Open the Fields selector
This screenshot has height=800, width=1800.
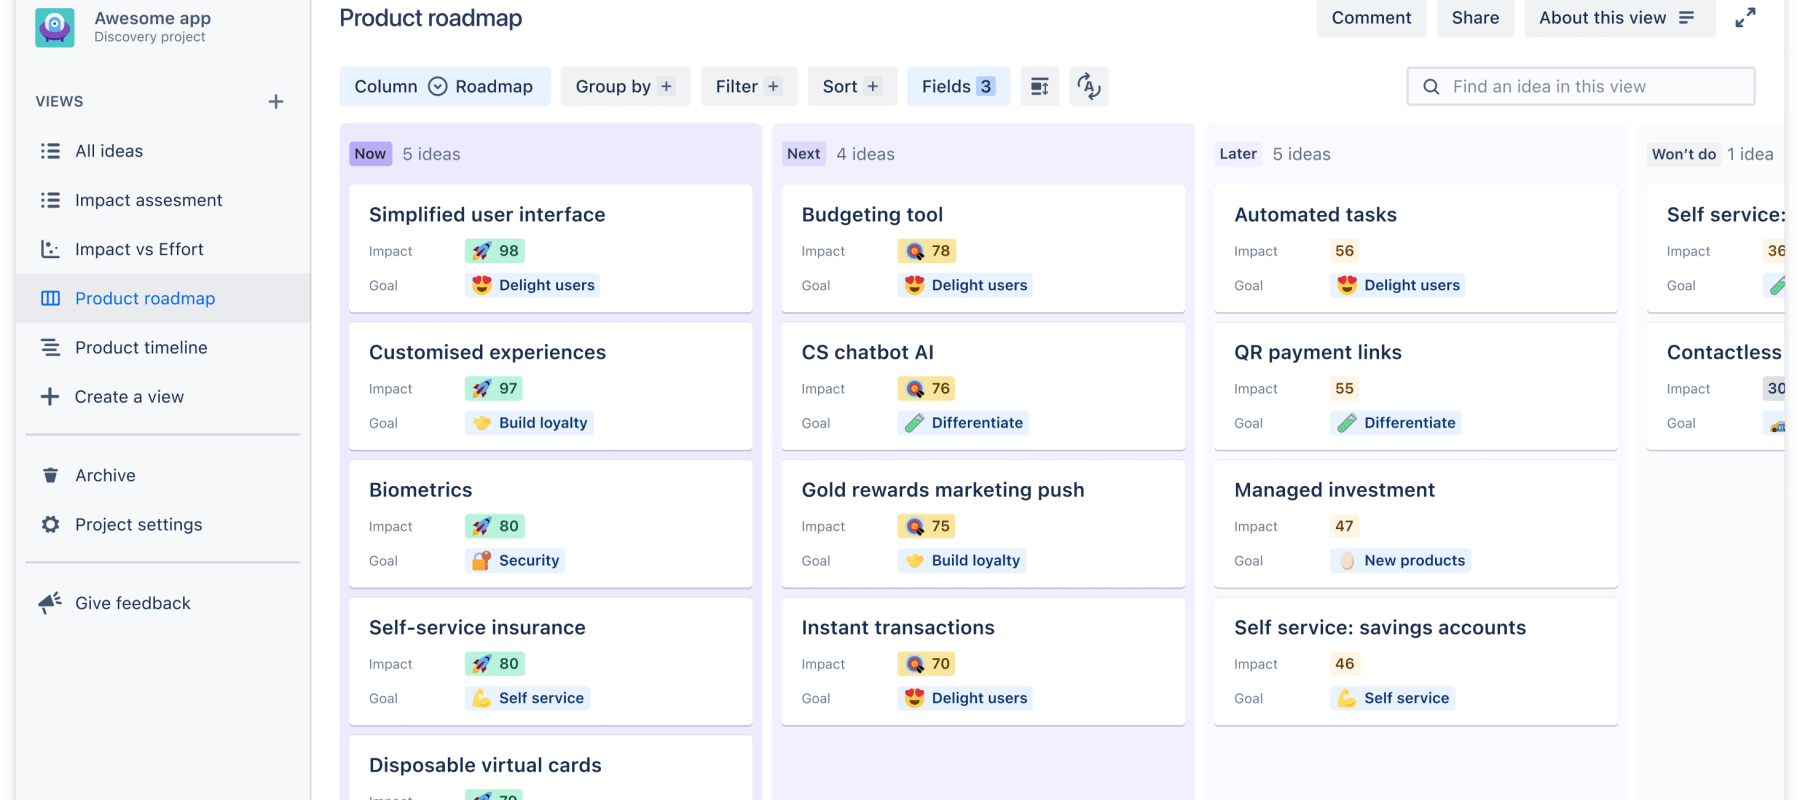(958, 87)
